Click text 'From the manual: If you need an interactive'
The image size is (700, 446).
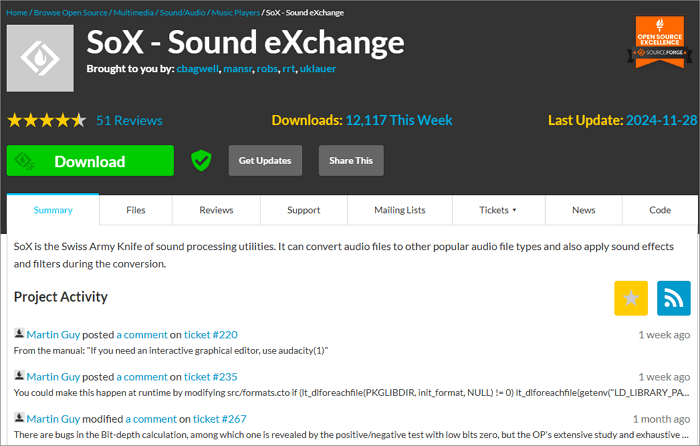pyautogui.click(x=171, y=350)
